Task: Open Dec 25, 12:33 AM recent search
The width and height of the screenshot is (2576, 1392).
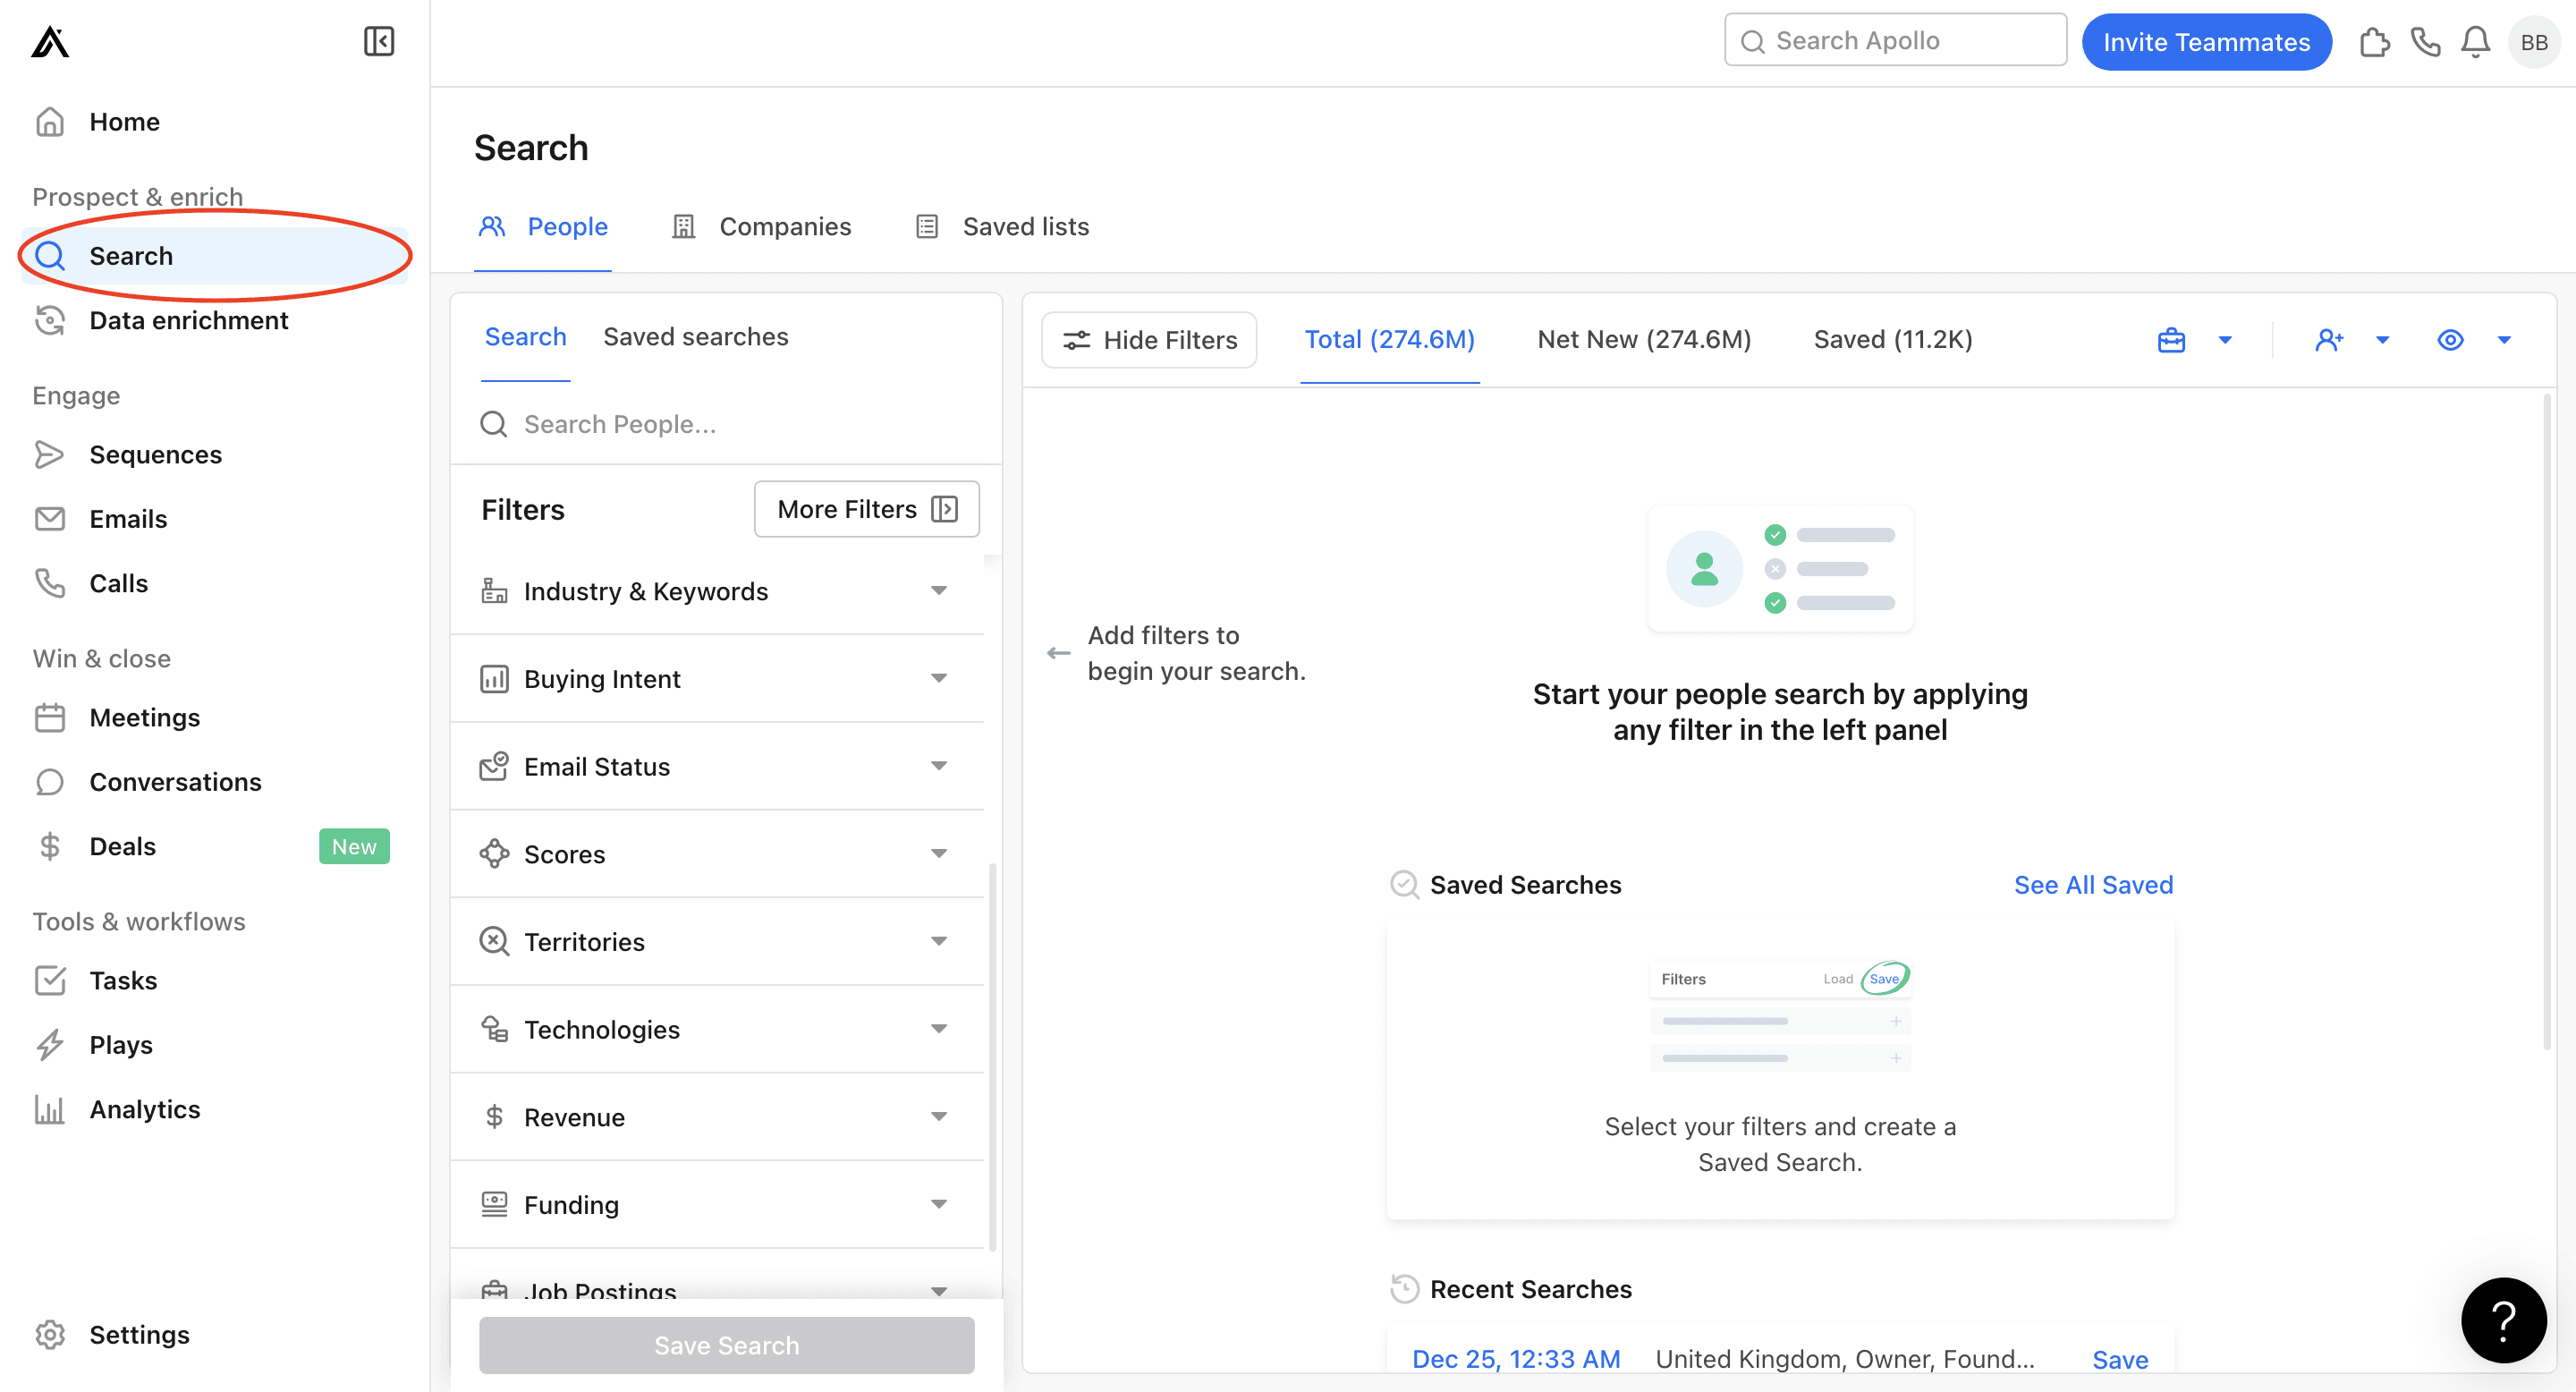Action: coord(1515,1359)
